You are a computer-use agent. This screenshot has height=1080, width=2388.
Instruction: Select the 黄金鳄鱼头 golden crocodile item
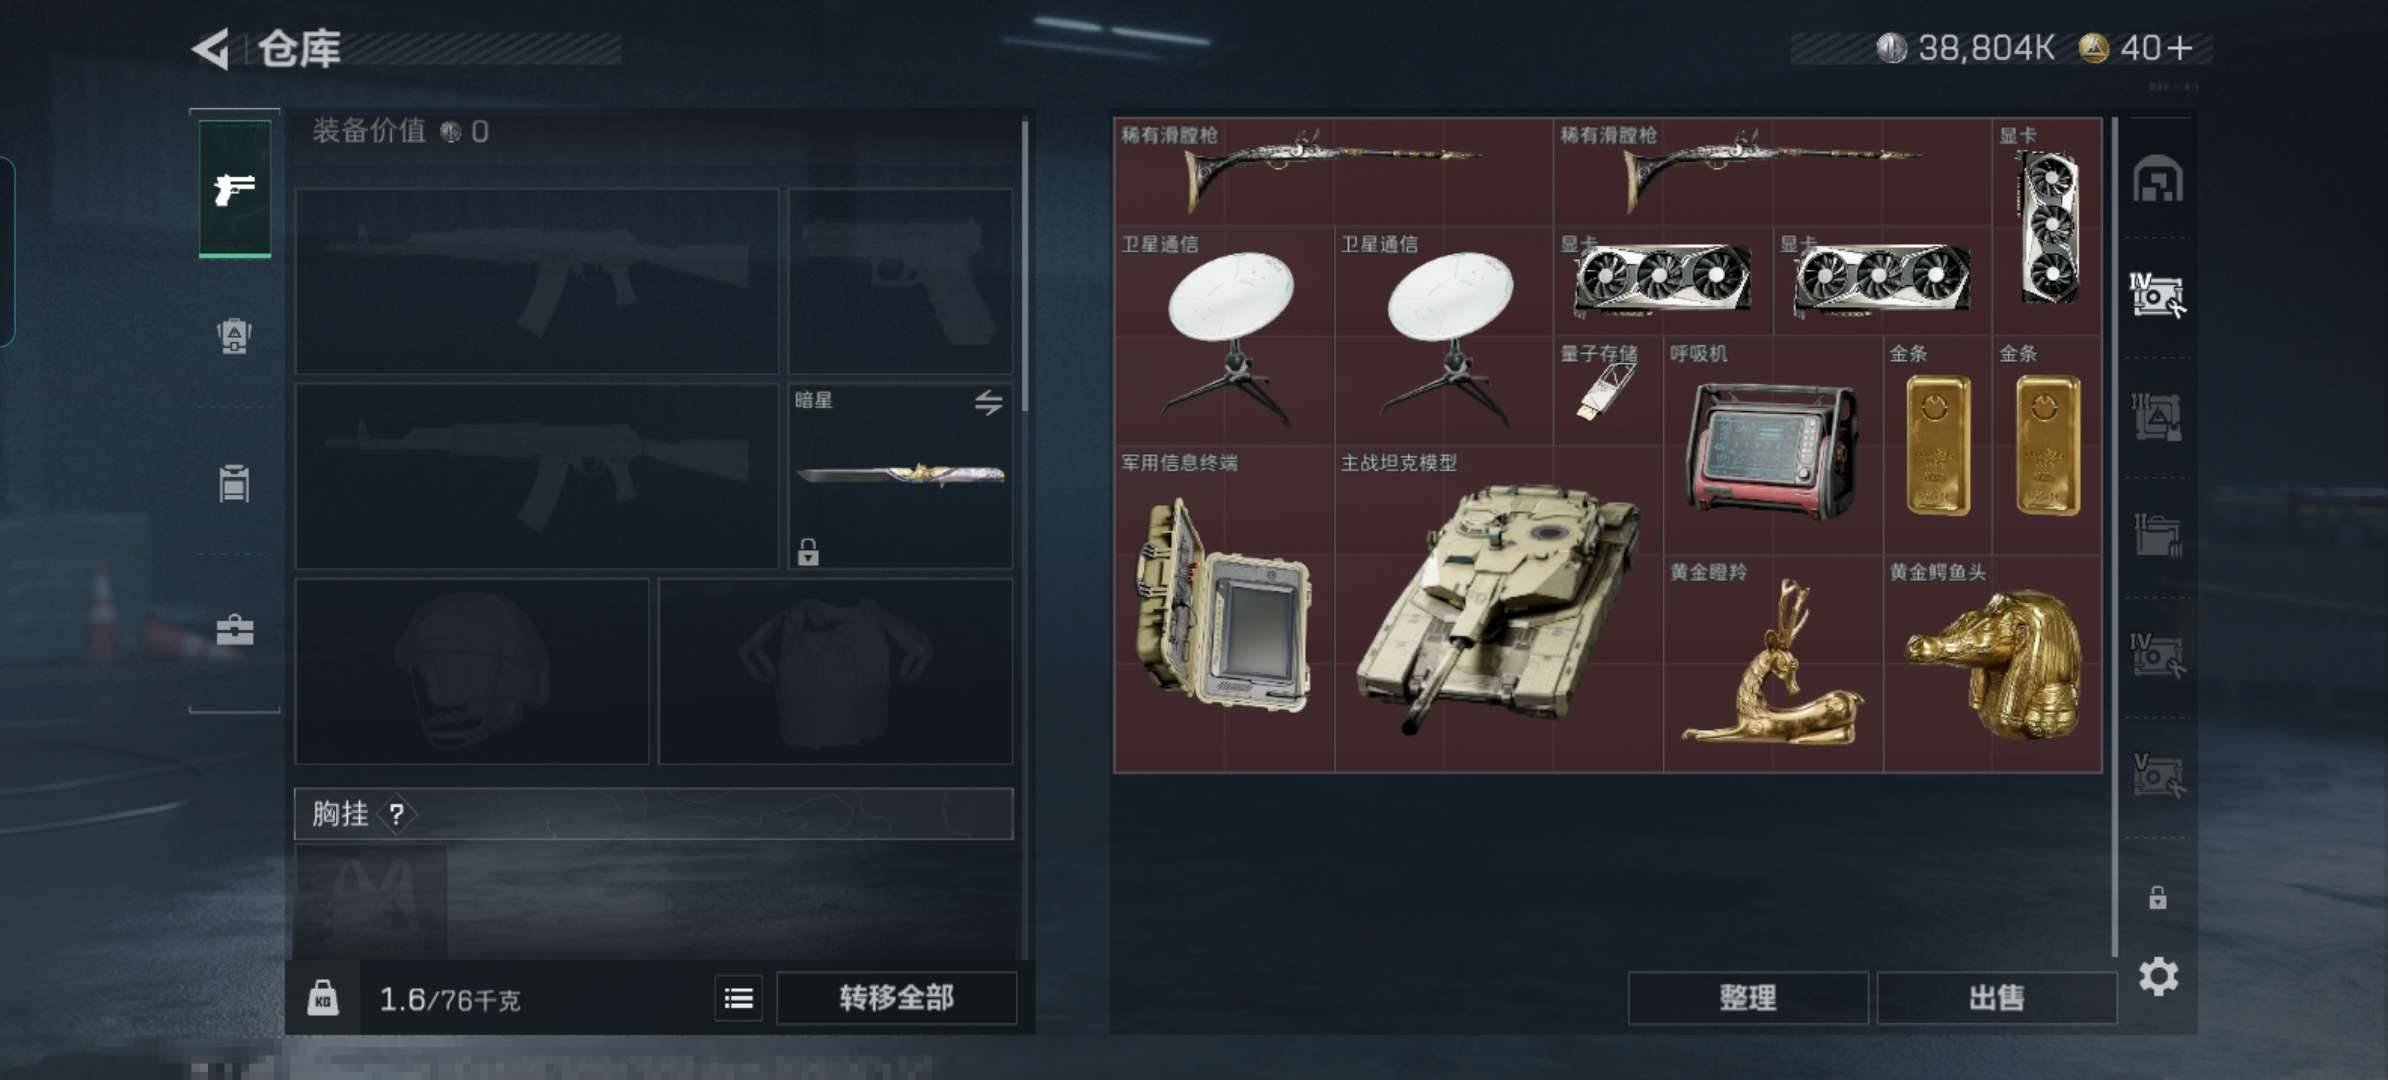1993,663
